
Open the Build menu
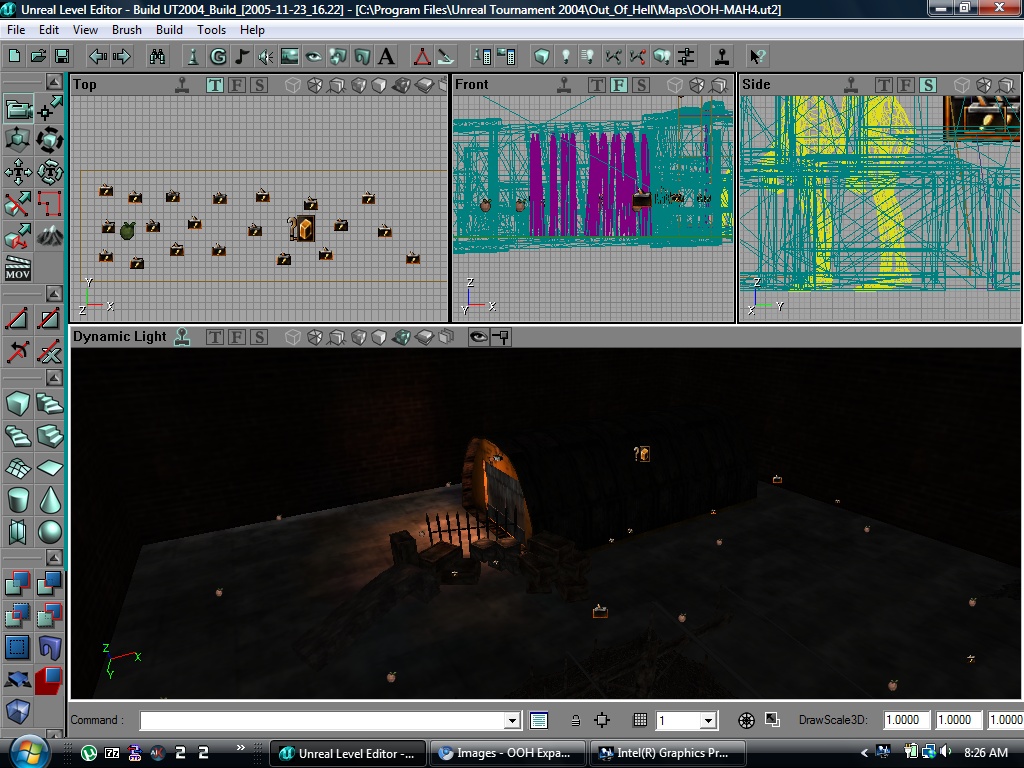(x=169, y=30)
